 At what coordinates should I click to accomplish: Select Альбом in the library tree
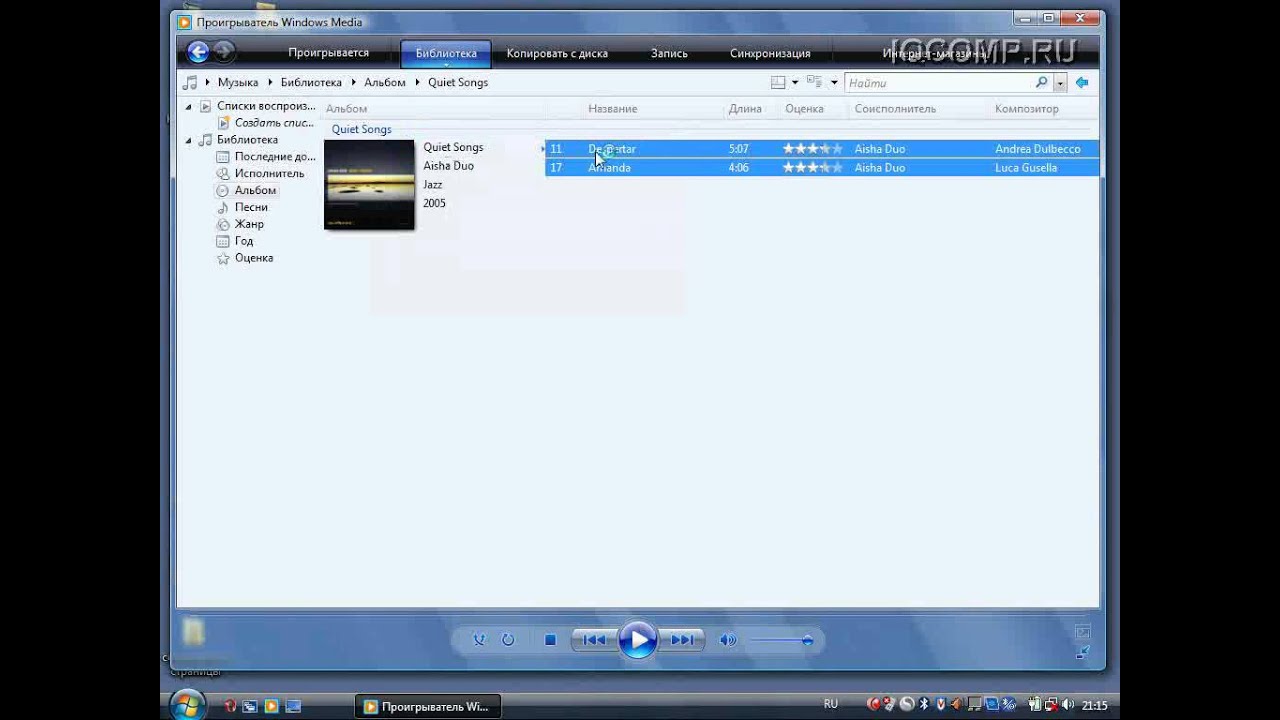255,190
